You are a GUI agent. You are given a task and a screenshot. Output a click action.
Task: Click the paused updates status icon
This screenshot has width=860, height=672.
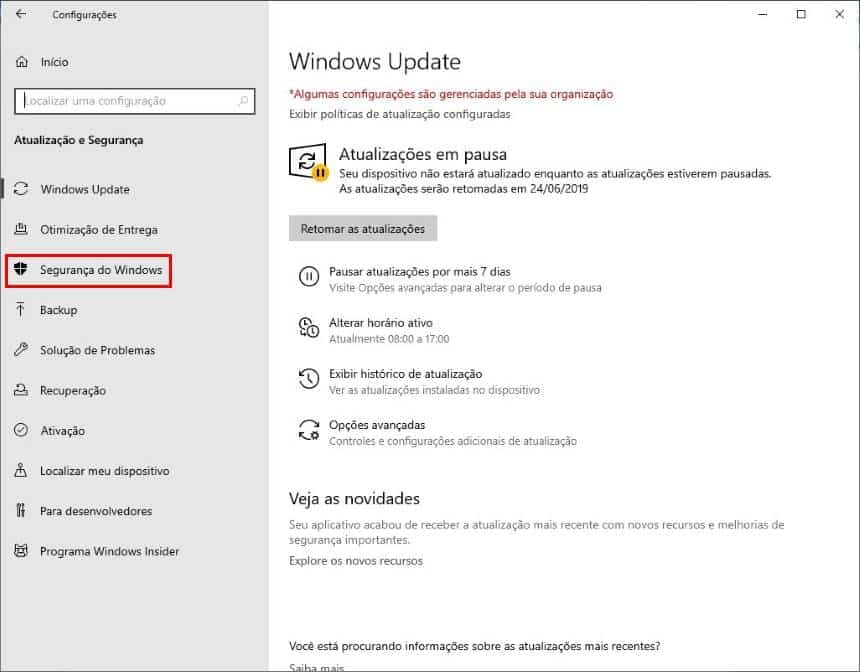pyautogui.click(x=308, y=162)
